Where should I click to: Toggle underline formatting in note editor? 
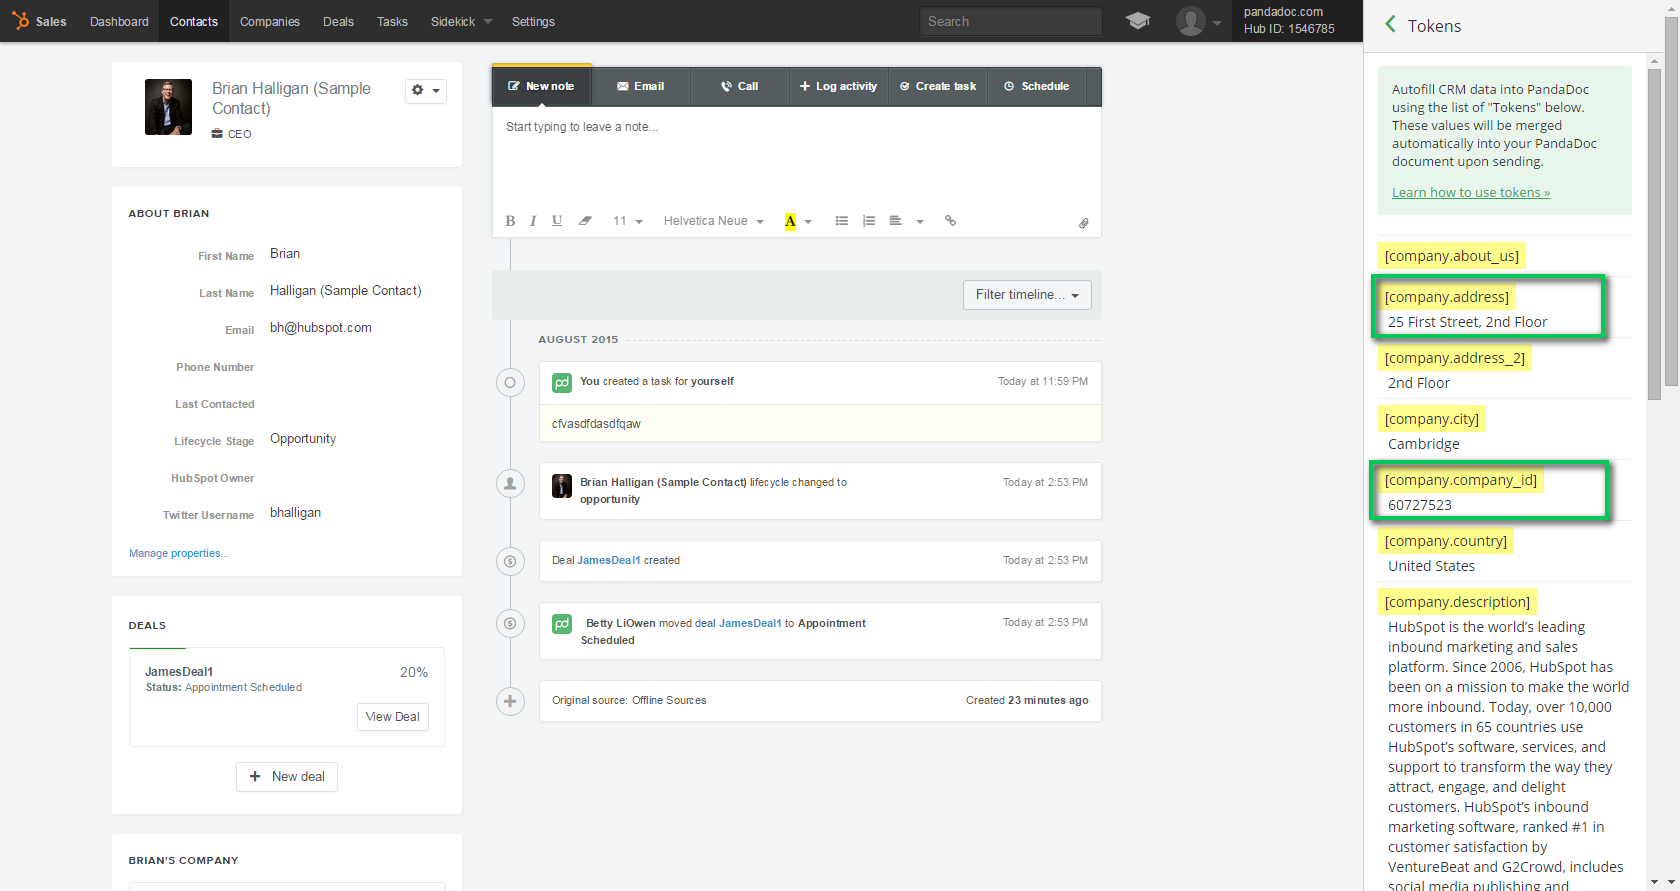[557, 221]
